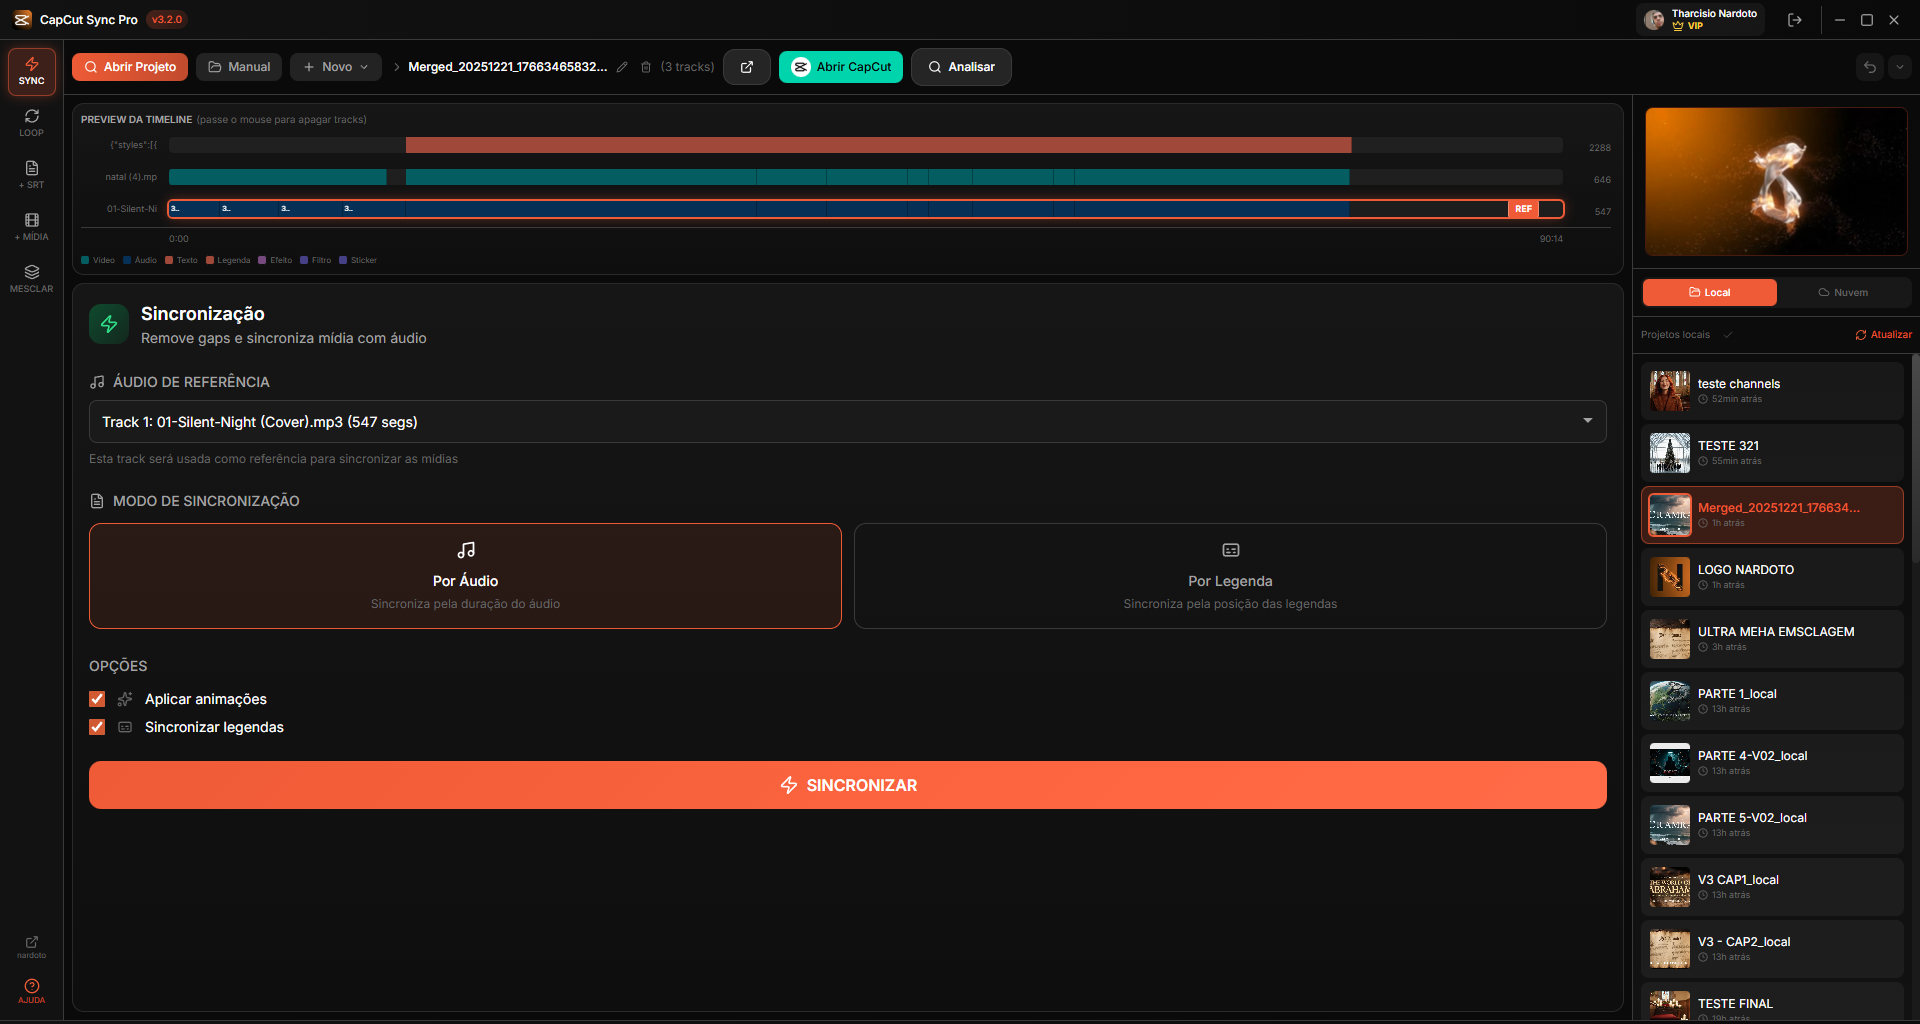Screen dimensions: 1920x1024
Task: Uncheck Sincronizar legendas option
Action: click(97, 727)
